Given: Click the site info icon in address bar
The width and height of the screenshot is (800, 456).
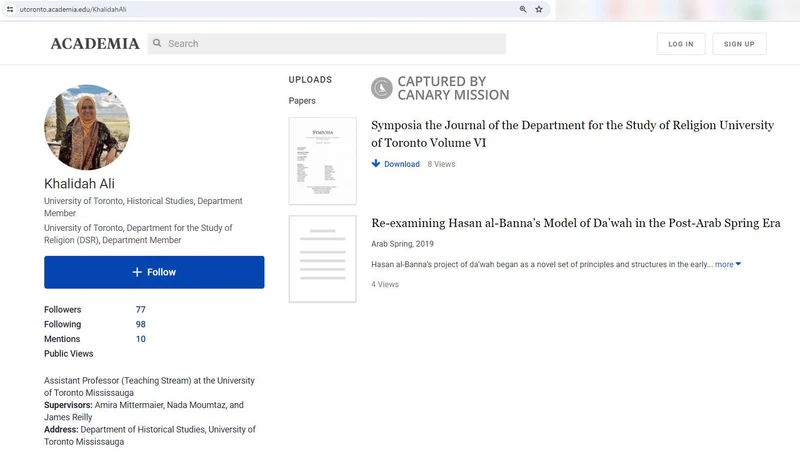Looking at the screenshot, I should [x=9, y=9].
